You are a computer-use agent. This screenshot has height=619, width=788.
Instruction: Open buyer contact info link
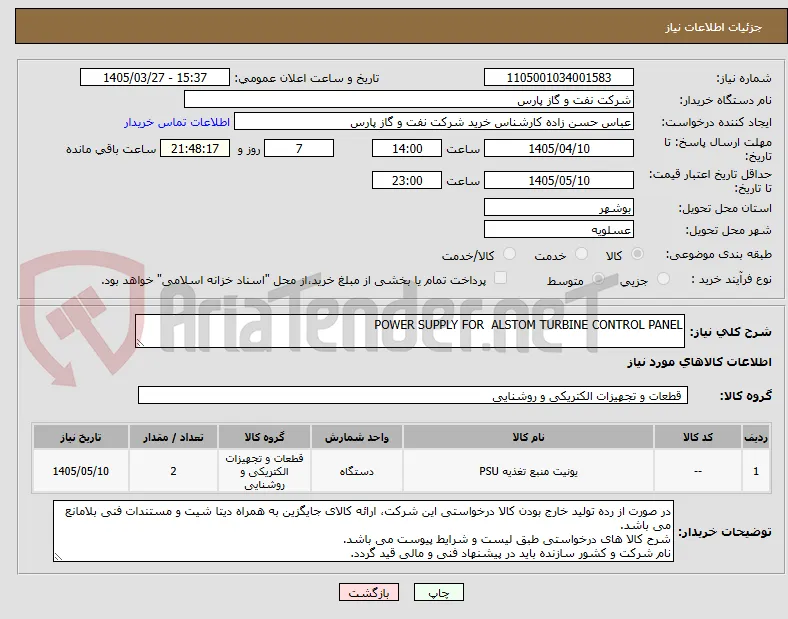177,122
